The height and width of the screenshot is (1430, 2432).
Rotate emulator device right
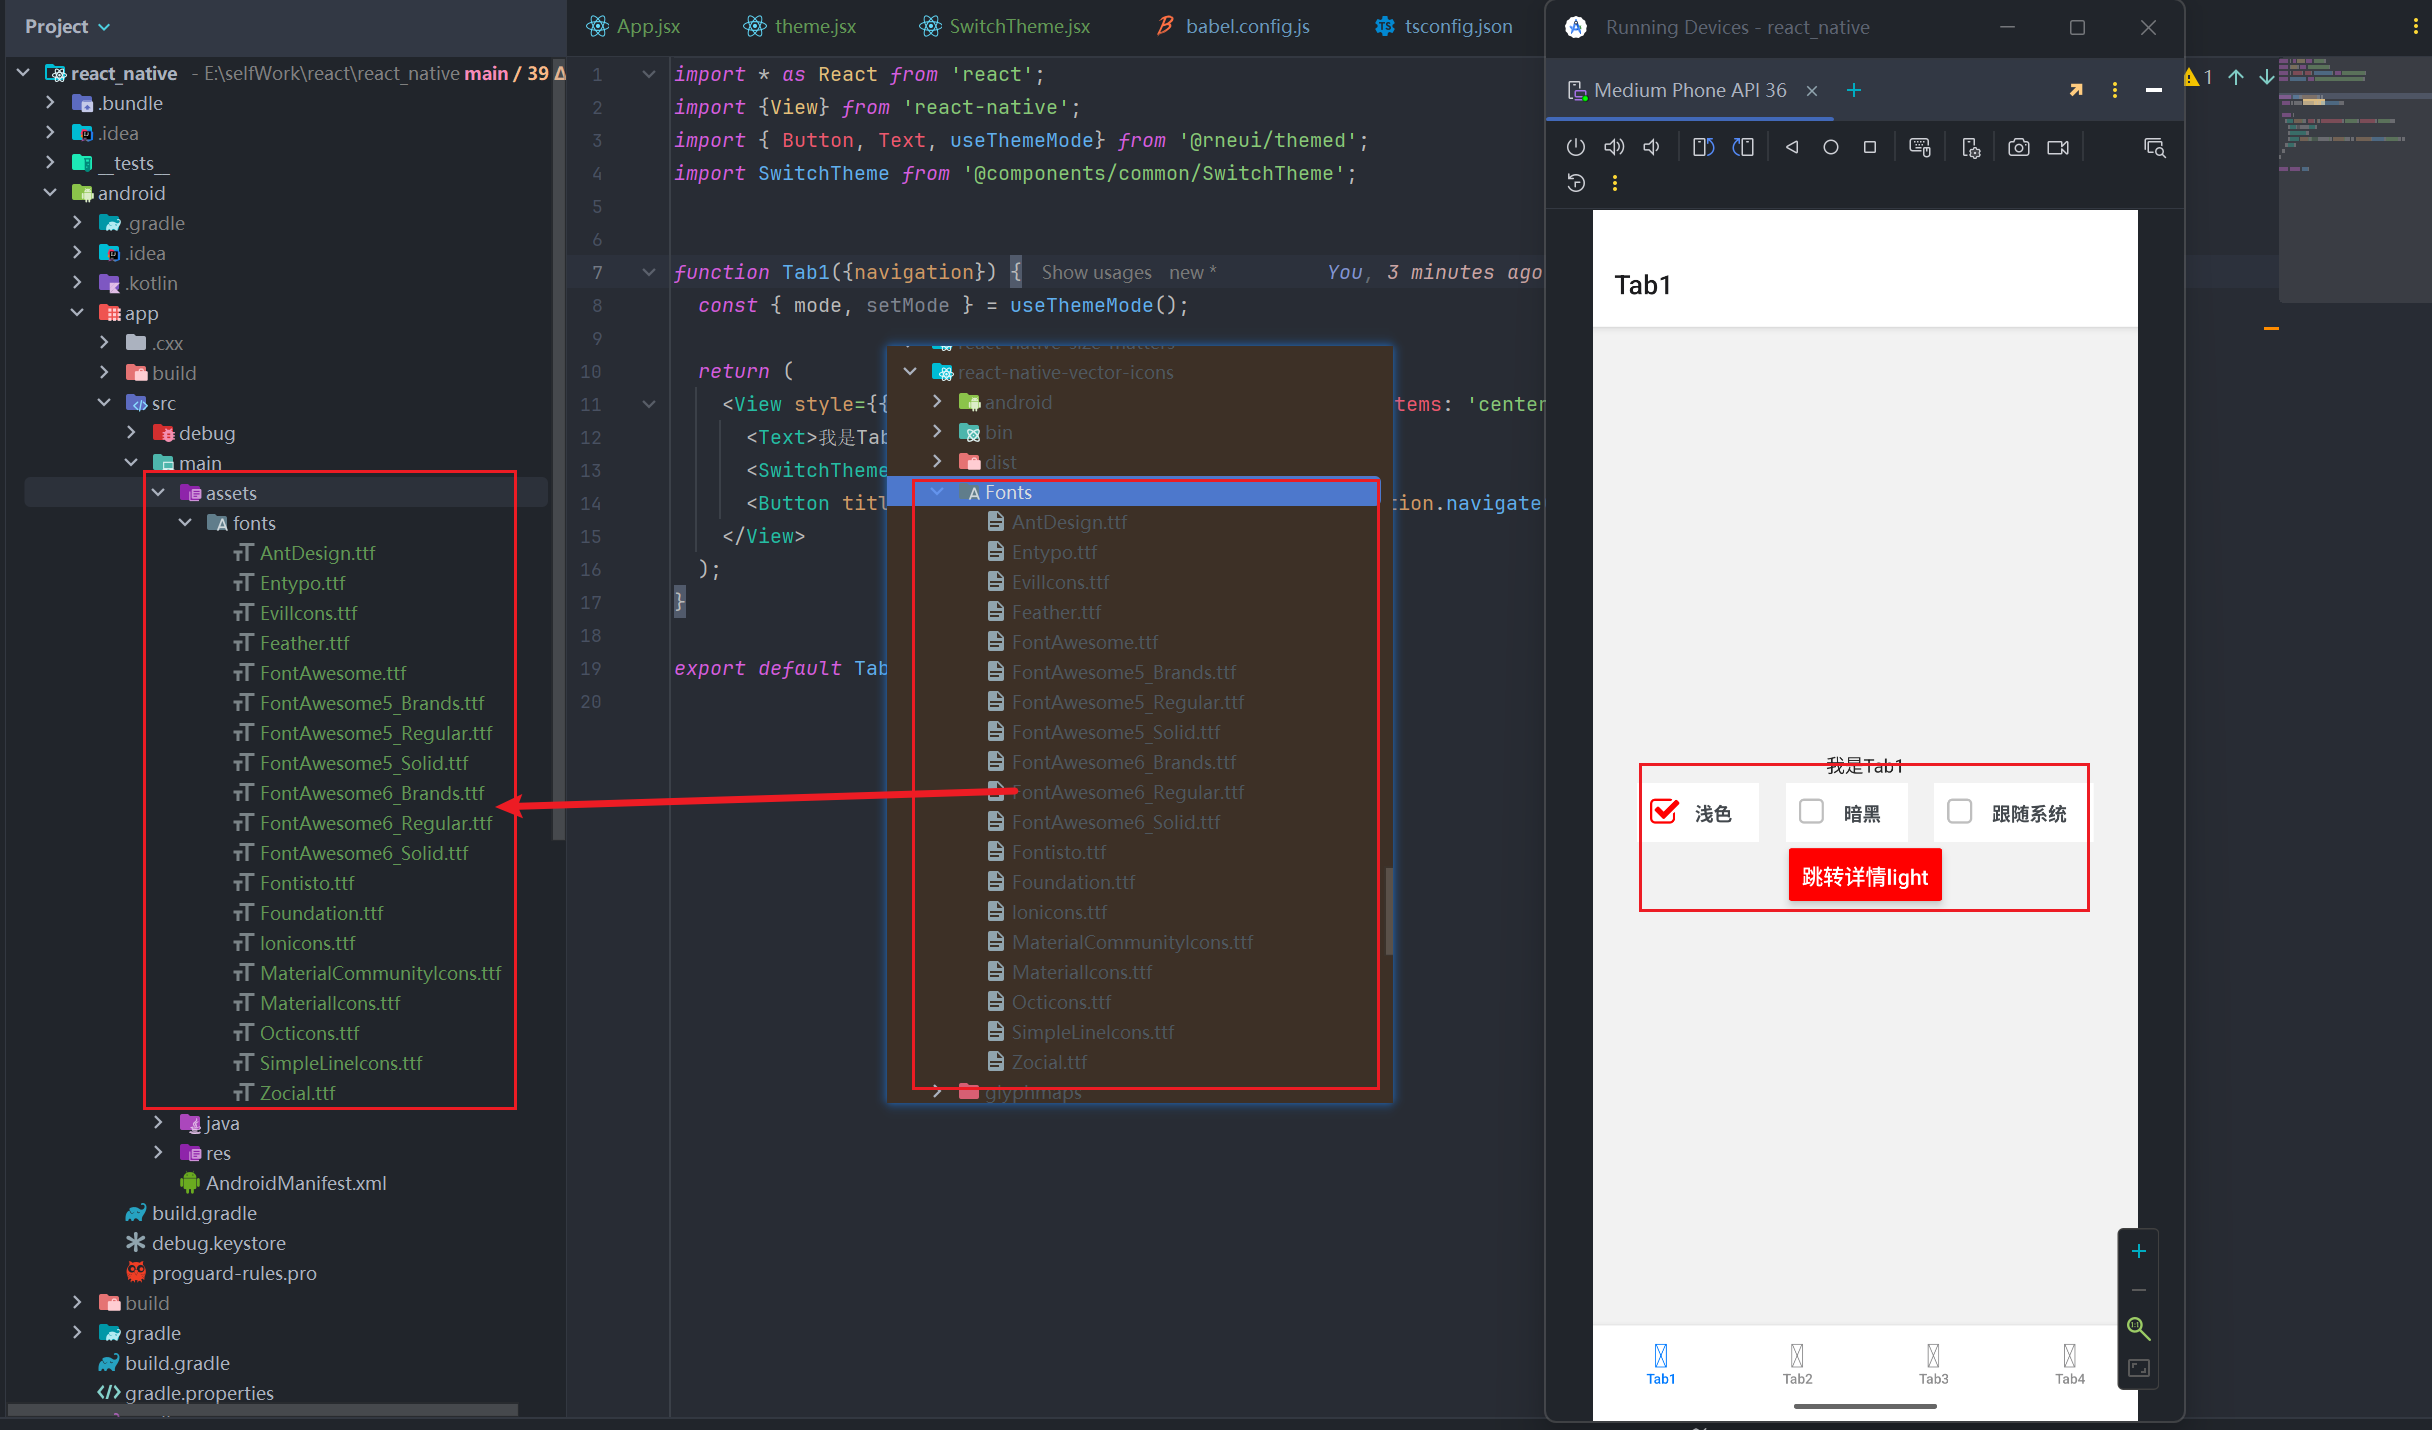click(1743, 147)
